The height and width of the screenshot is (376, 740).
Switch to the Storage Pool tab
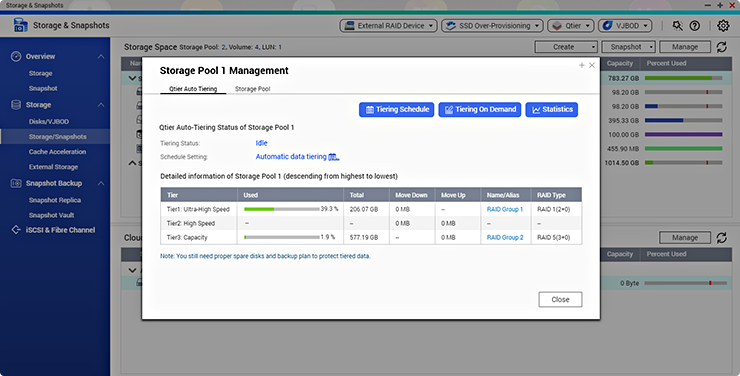pyautogui.click(x=252, y=89)
